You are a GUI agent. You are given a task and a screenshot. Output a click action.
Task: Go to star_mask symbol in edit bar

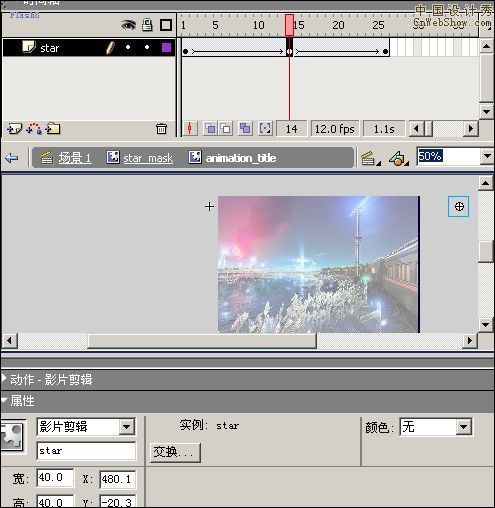pyautogui.click(x=148, y=158)
